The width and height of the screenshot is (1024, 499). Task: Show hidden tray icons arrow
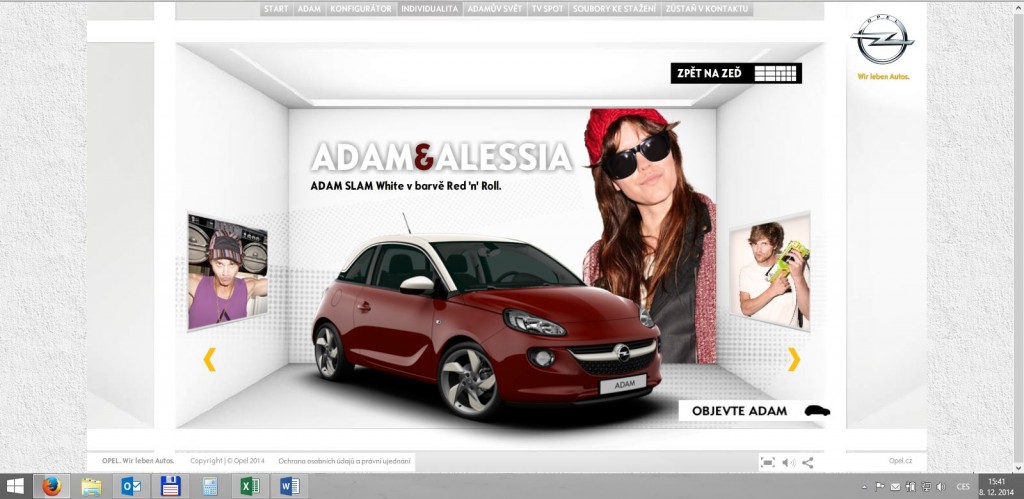click(x=865, y=487)
